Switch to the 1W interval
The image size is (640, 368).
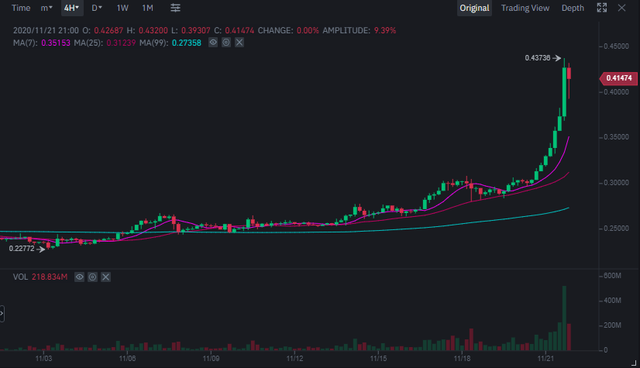pos(122,8)
